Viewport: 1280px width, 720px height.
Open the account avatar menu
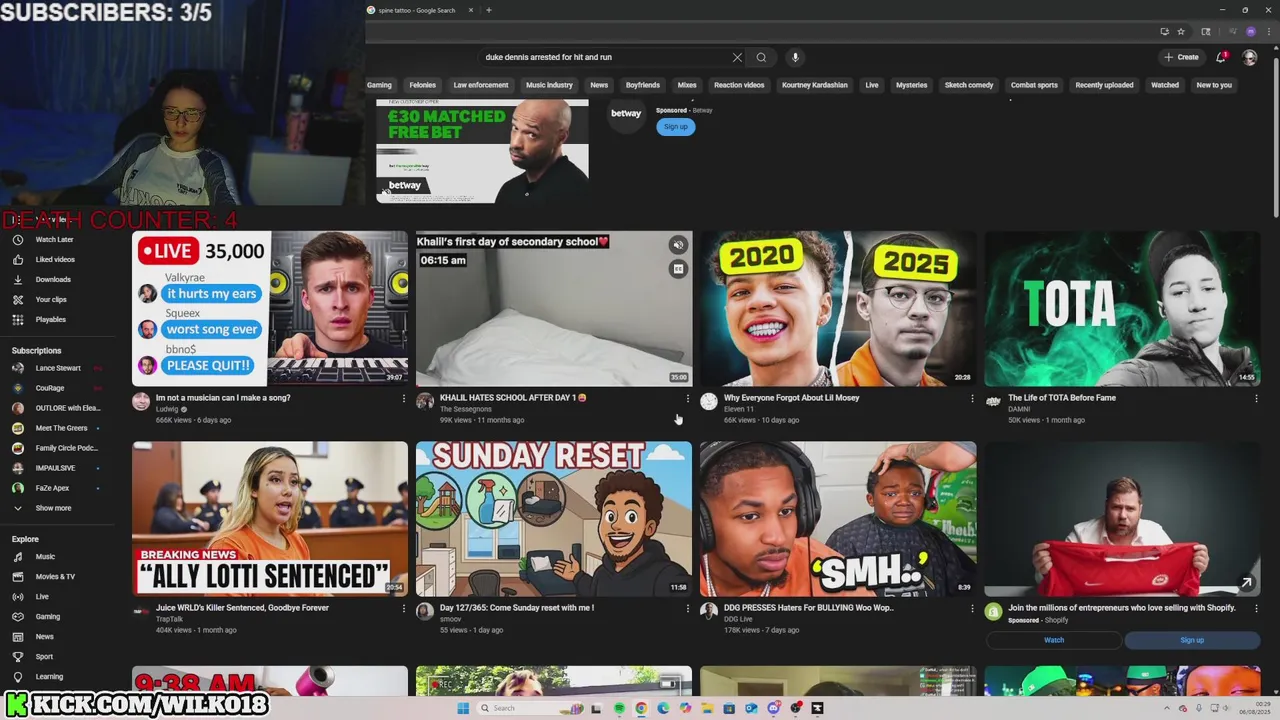(1250, 57)
